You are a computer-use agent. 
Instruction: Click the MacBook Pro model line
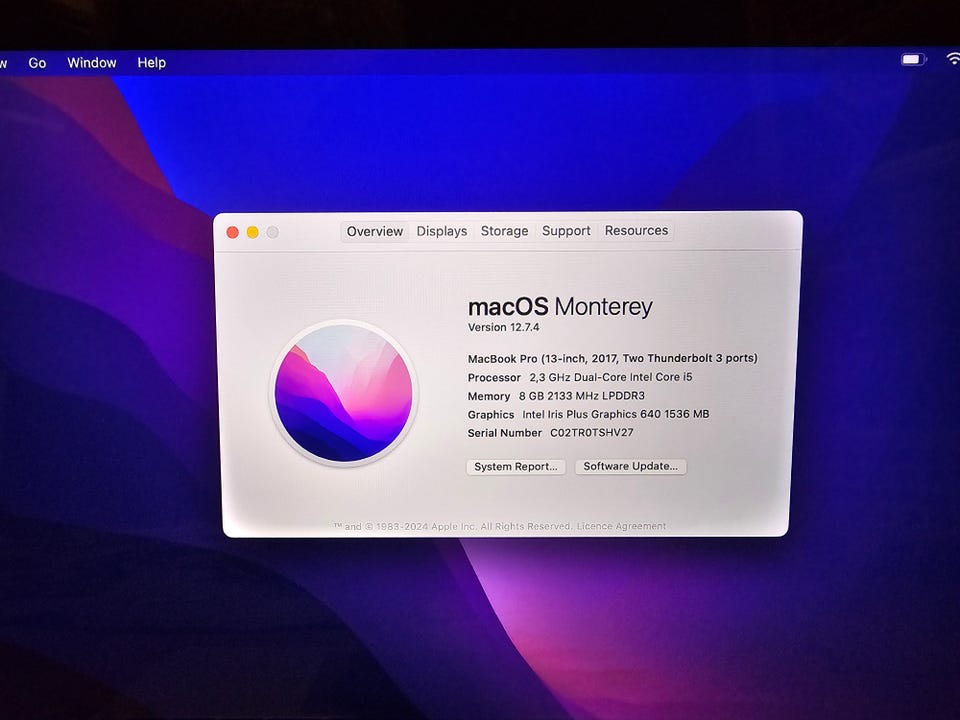(612, 358)
